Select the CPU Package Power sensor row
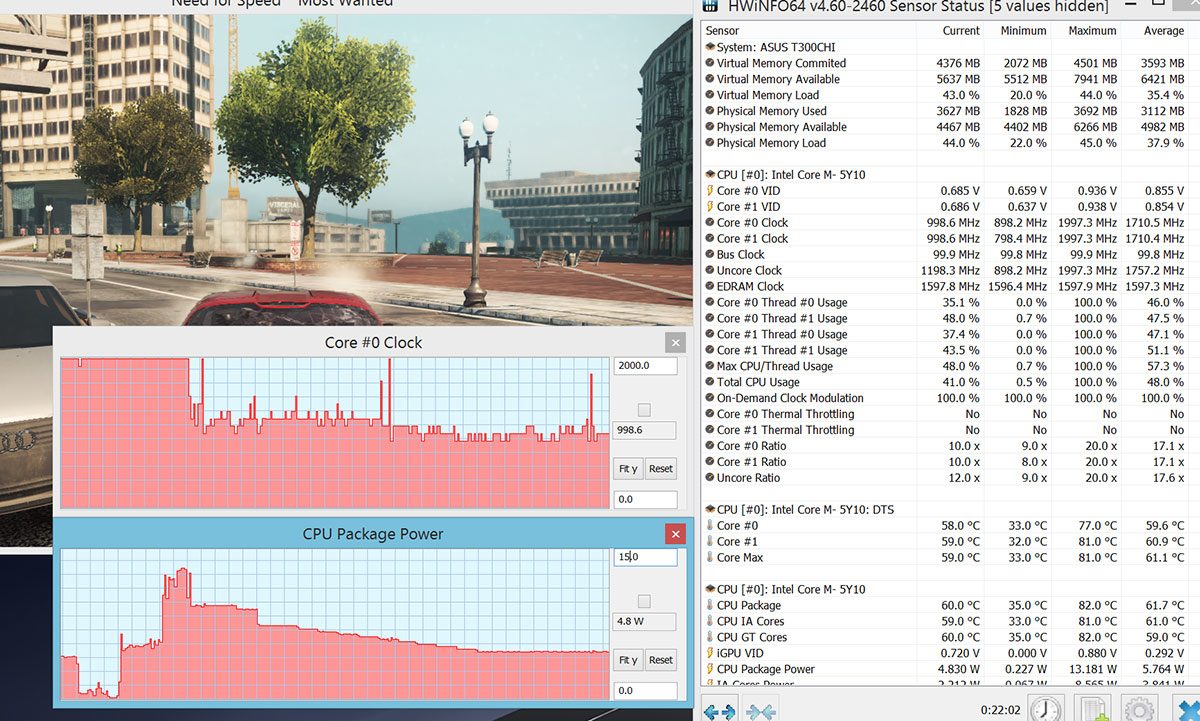This screenshot has width=1200, height=721. pos(946,670)
